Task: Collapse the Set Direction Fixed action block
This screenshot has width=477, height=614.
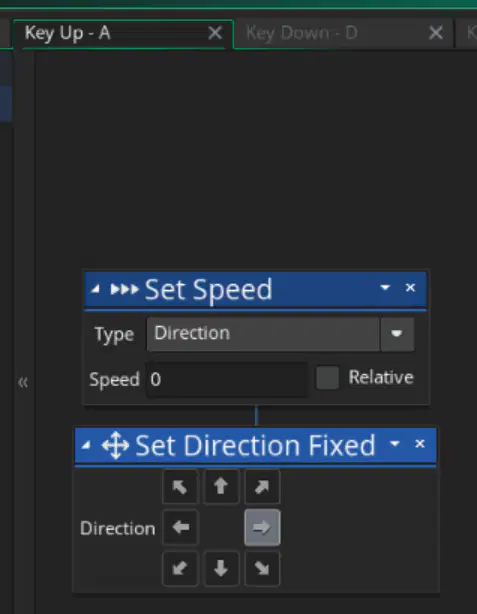Action: 86,445
